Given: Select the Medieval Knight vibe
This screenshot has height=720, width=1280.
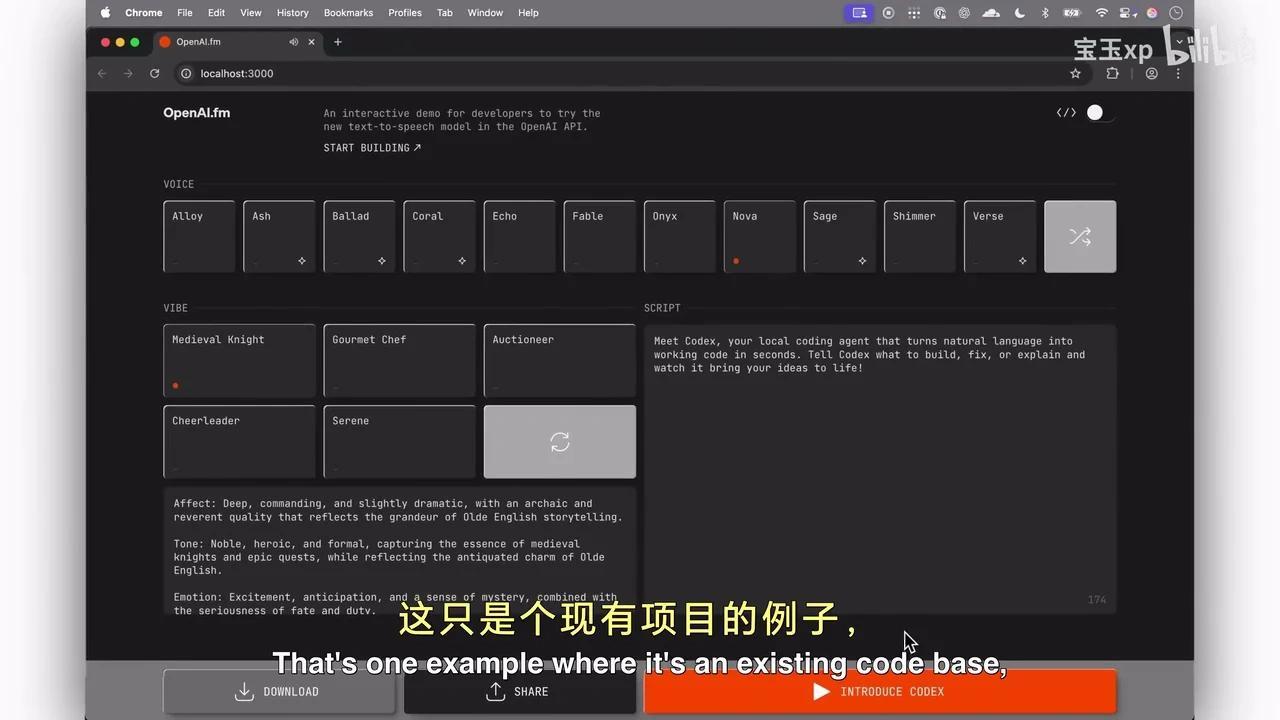Looking at the screenshot, I should point(239,360).
